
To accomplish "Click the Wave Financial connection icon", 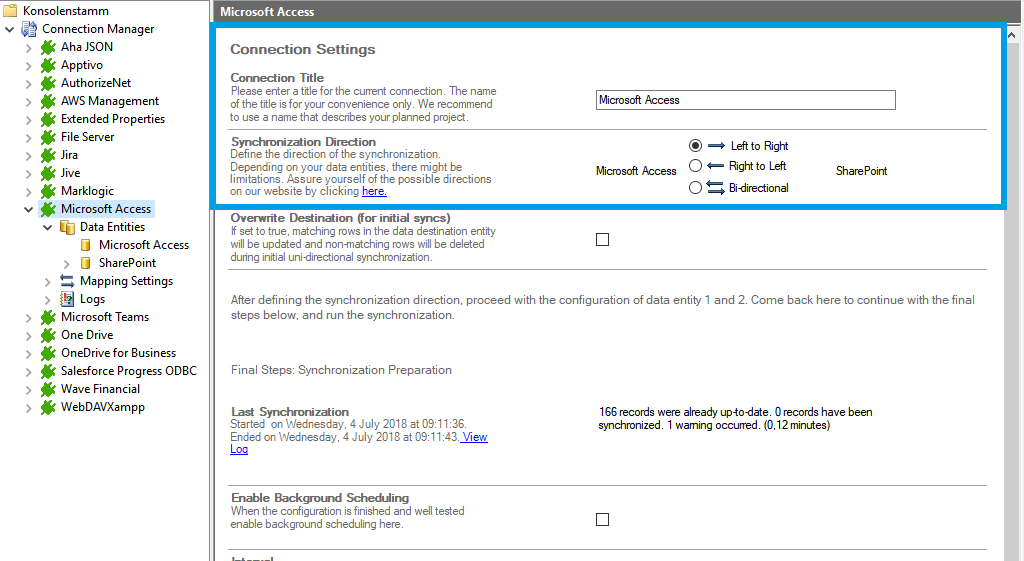I will 48,389.
